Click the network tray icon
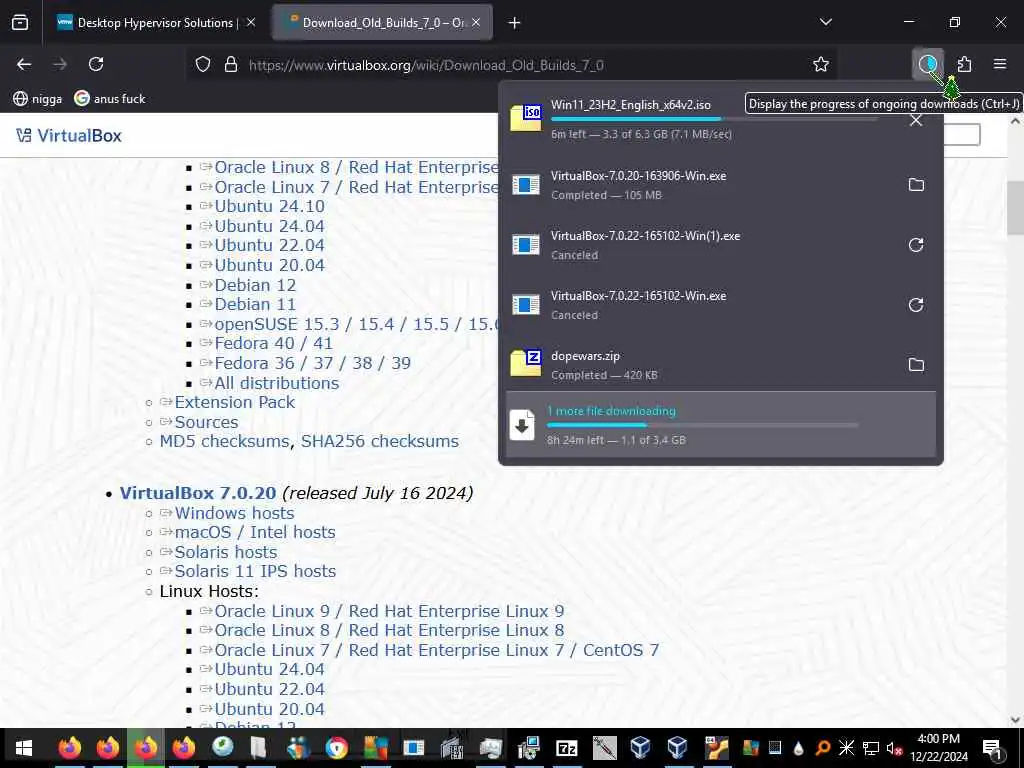The height and width of the screenshot is (768, 1024). (871, 748)
